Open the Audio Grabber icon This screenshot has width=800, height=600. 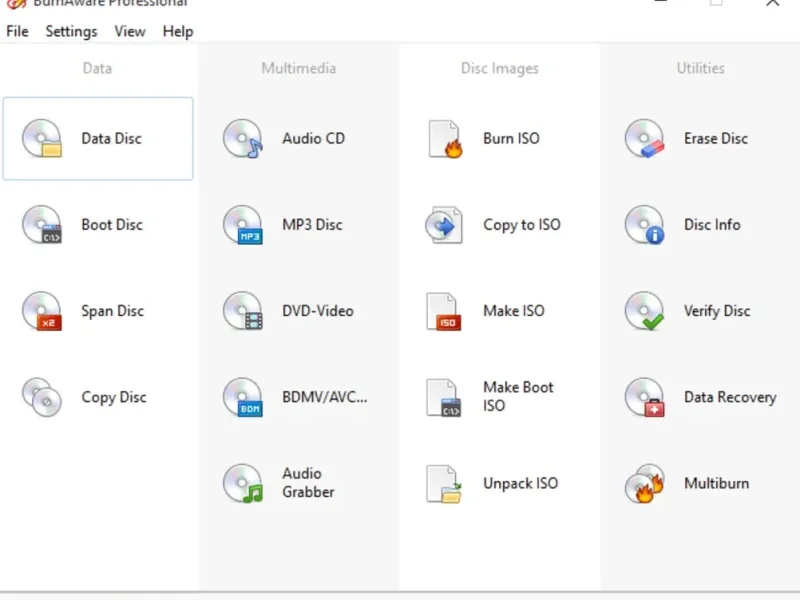[243, 483]
